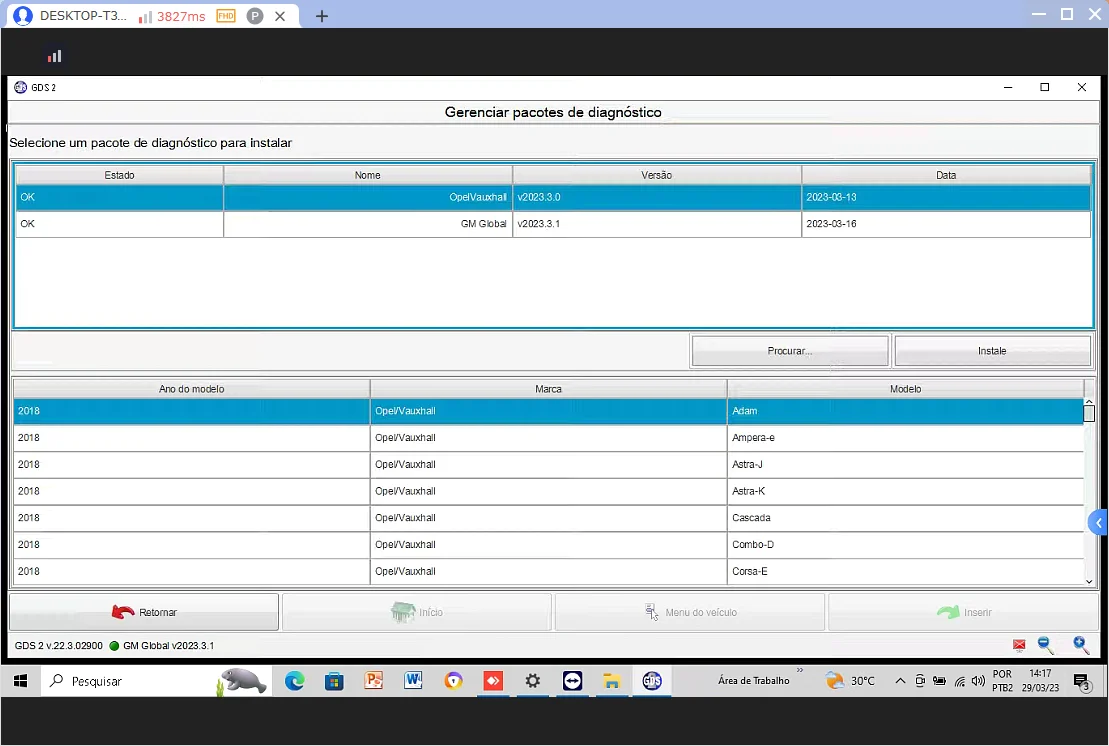The image size is (1109, 746).
Task: Sort packages by Estado column header
Action: tap(119, 175)
